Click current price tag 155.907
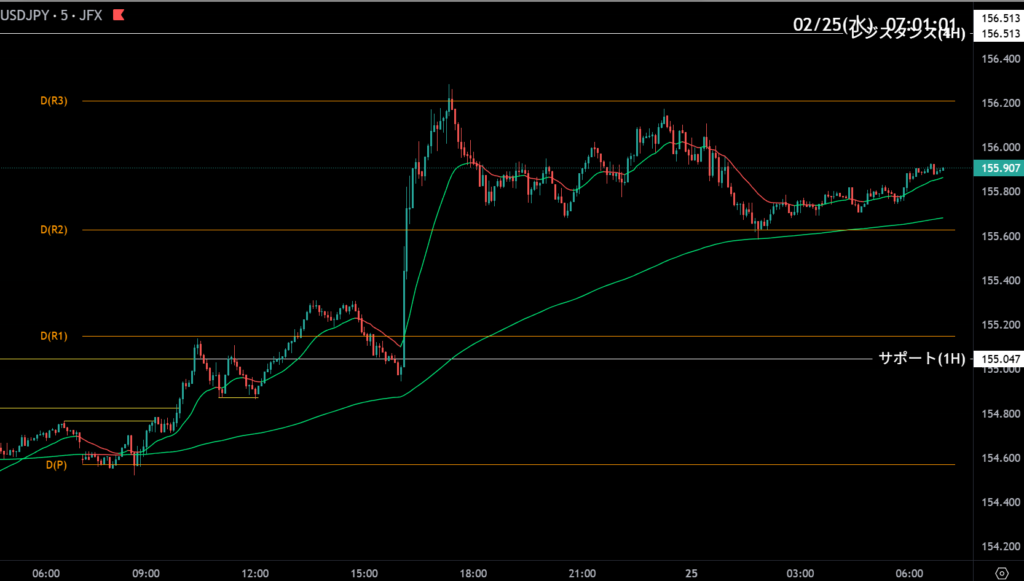Viewport: 1024px width, 581px height. tap(999, 168)
